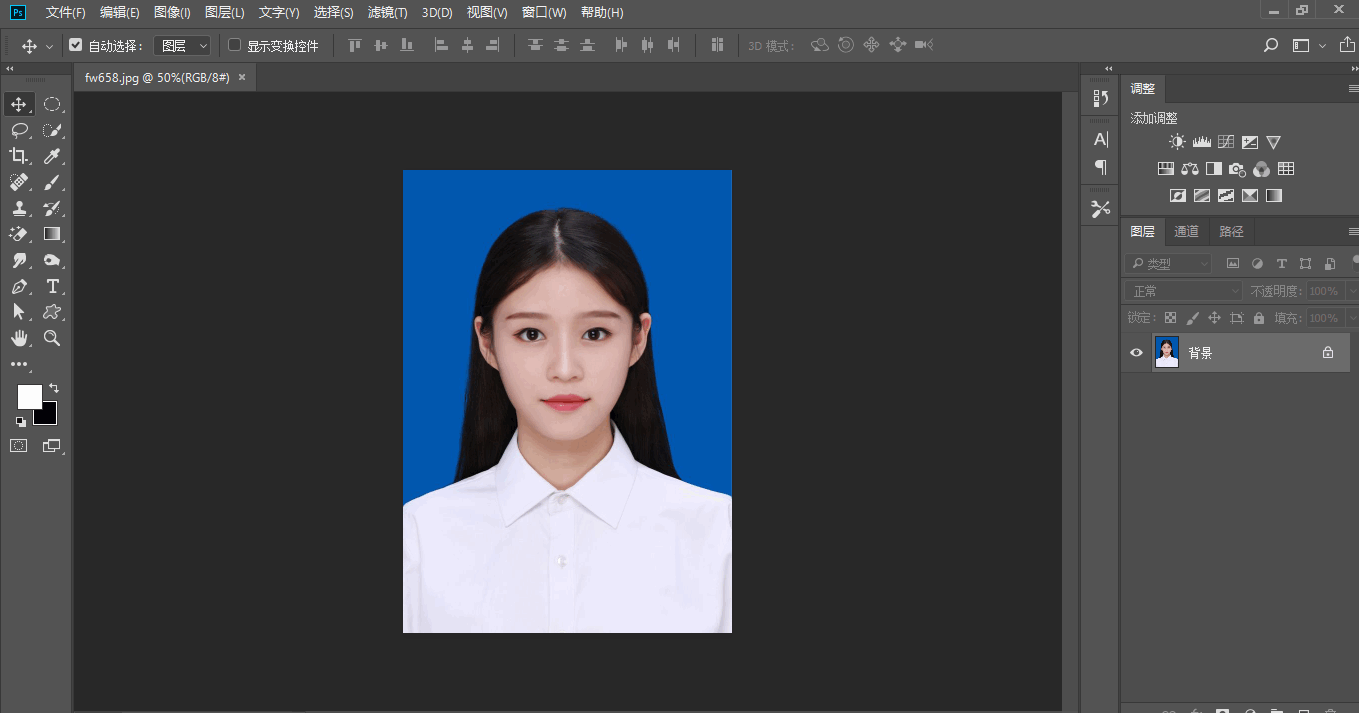Add a Brightness/Contrast adjustment

pyautogui.click(x=1177, y=141)
